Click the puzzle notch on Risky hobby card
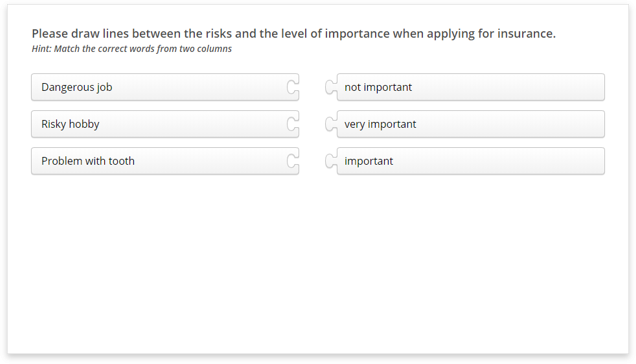The image size is (636, 364). (293, 124)
